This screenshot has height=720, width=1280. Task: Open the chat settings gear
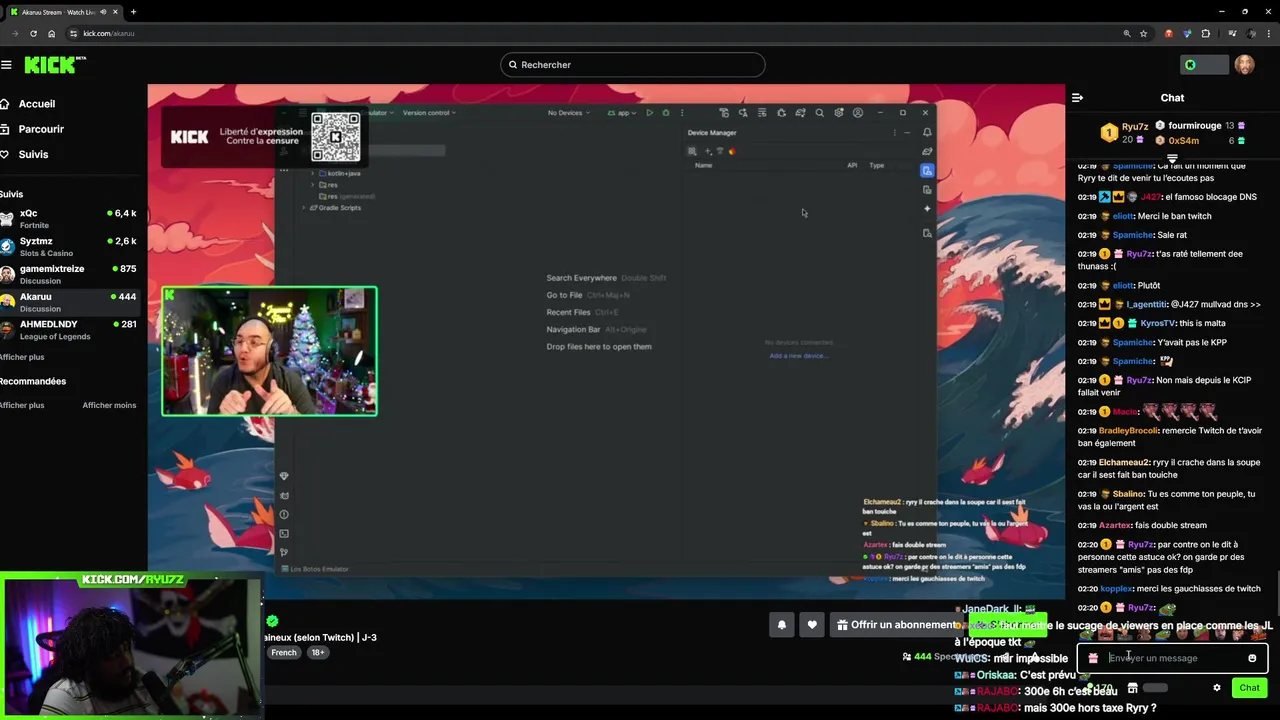click(x=1217, y=688)
